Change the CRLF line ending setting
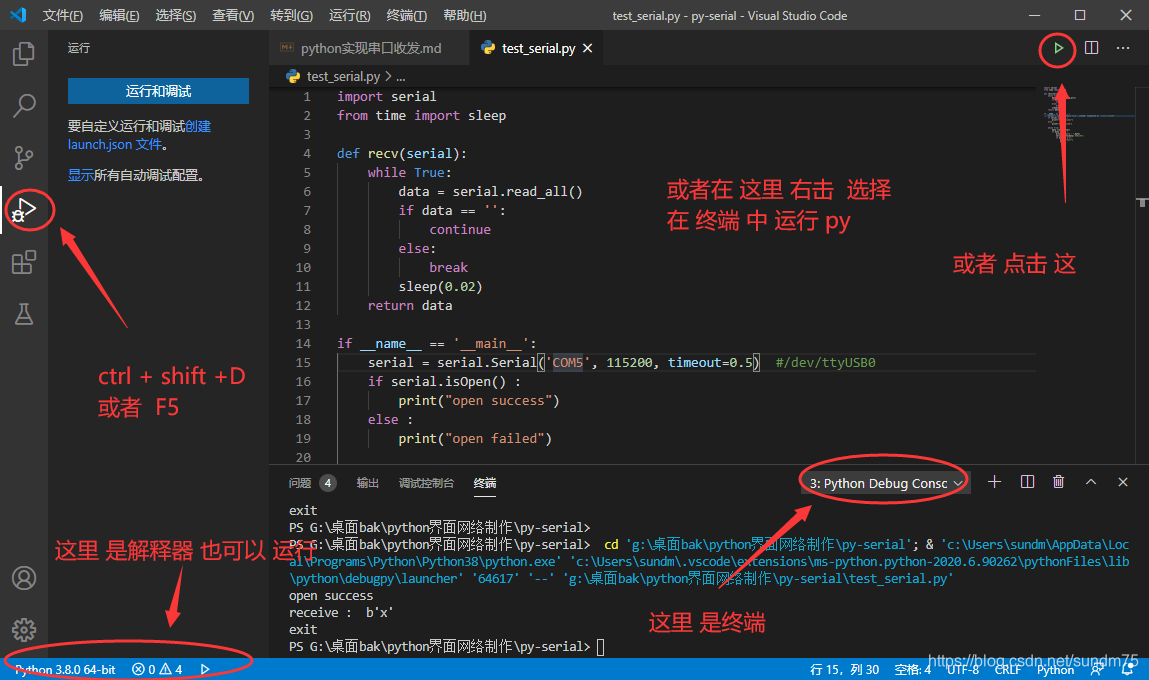 pos(1008,669)
